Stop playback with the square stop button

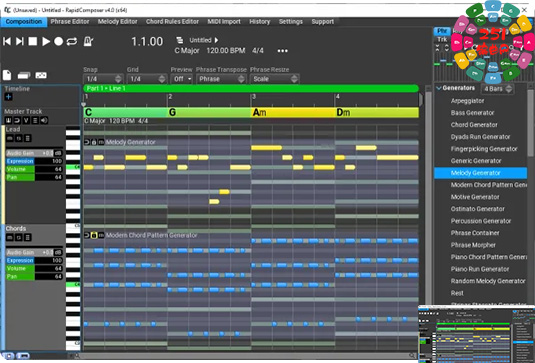(33, 42)
